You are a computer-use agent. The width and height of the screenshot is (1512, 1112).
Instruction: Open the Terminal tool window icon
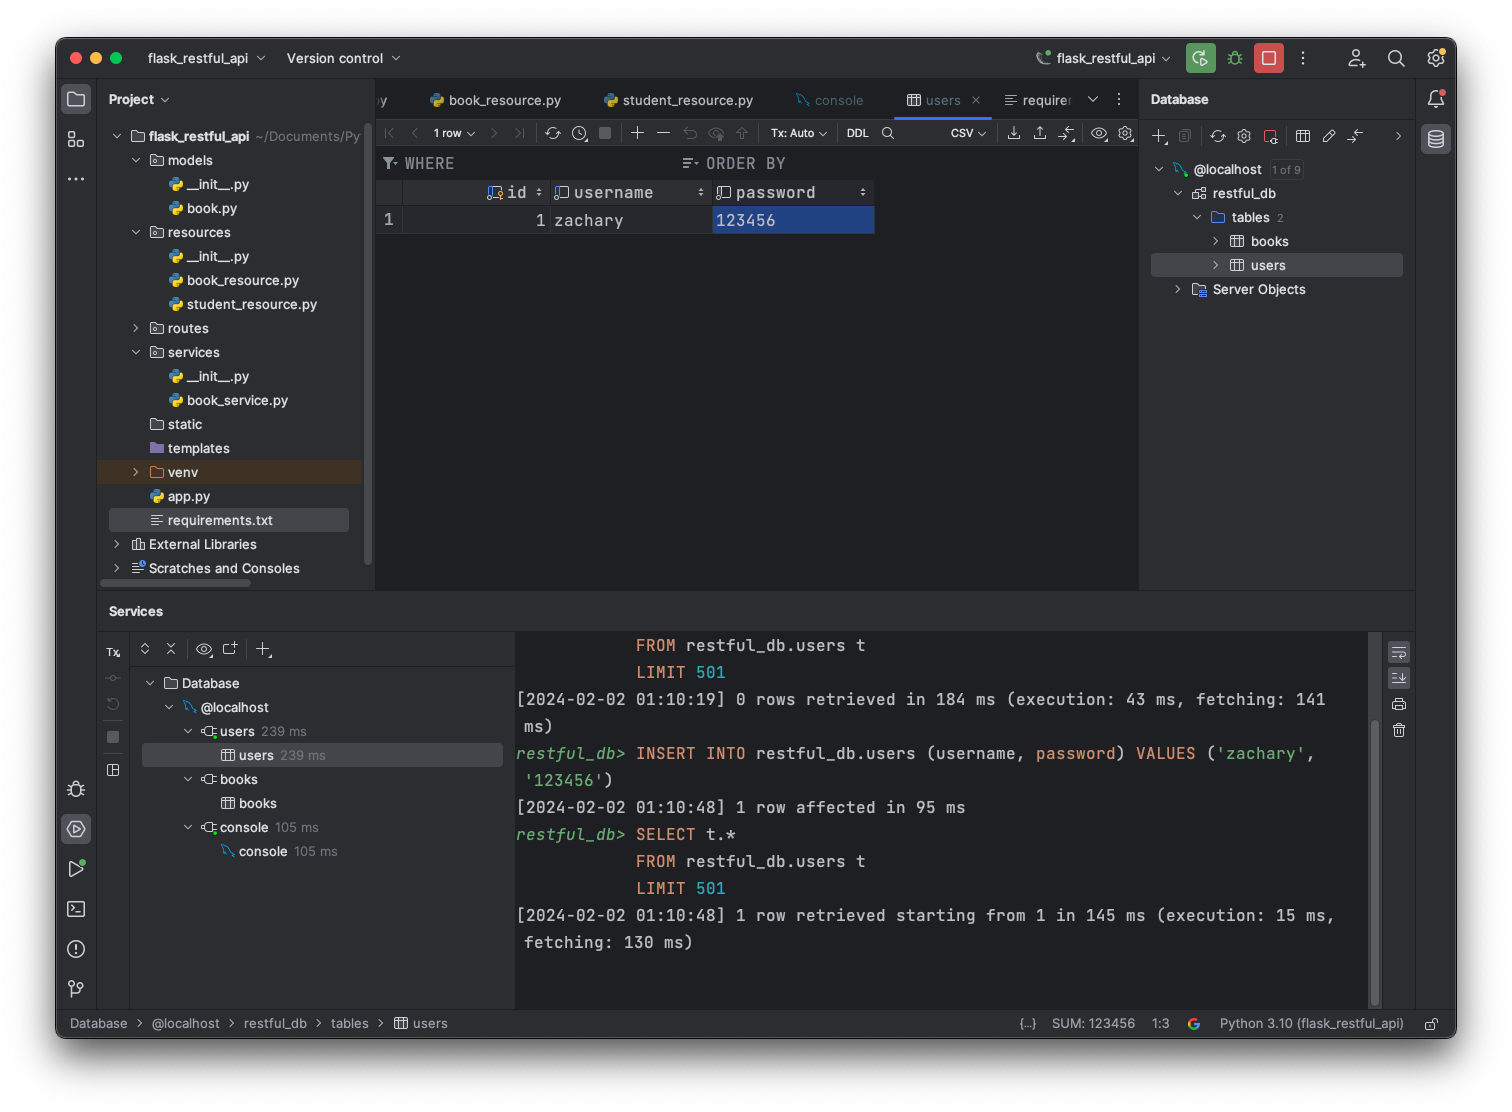(x=76, y=909)
